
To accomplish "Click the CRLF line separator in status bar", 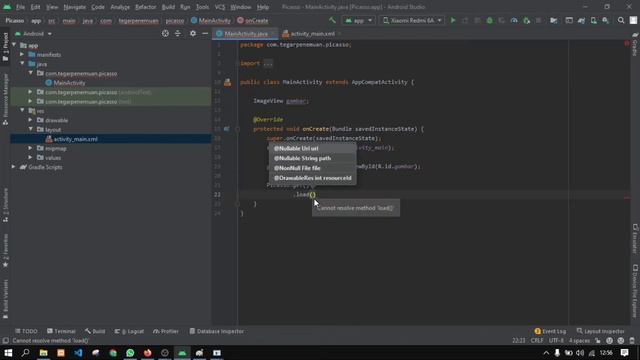I will (x=537, y=340).
